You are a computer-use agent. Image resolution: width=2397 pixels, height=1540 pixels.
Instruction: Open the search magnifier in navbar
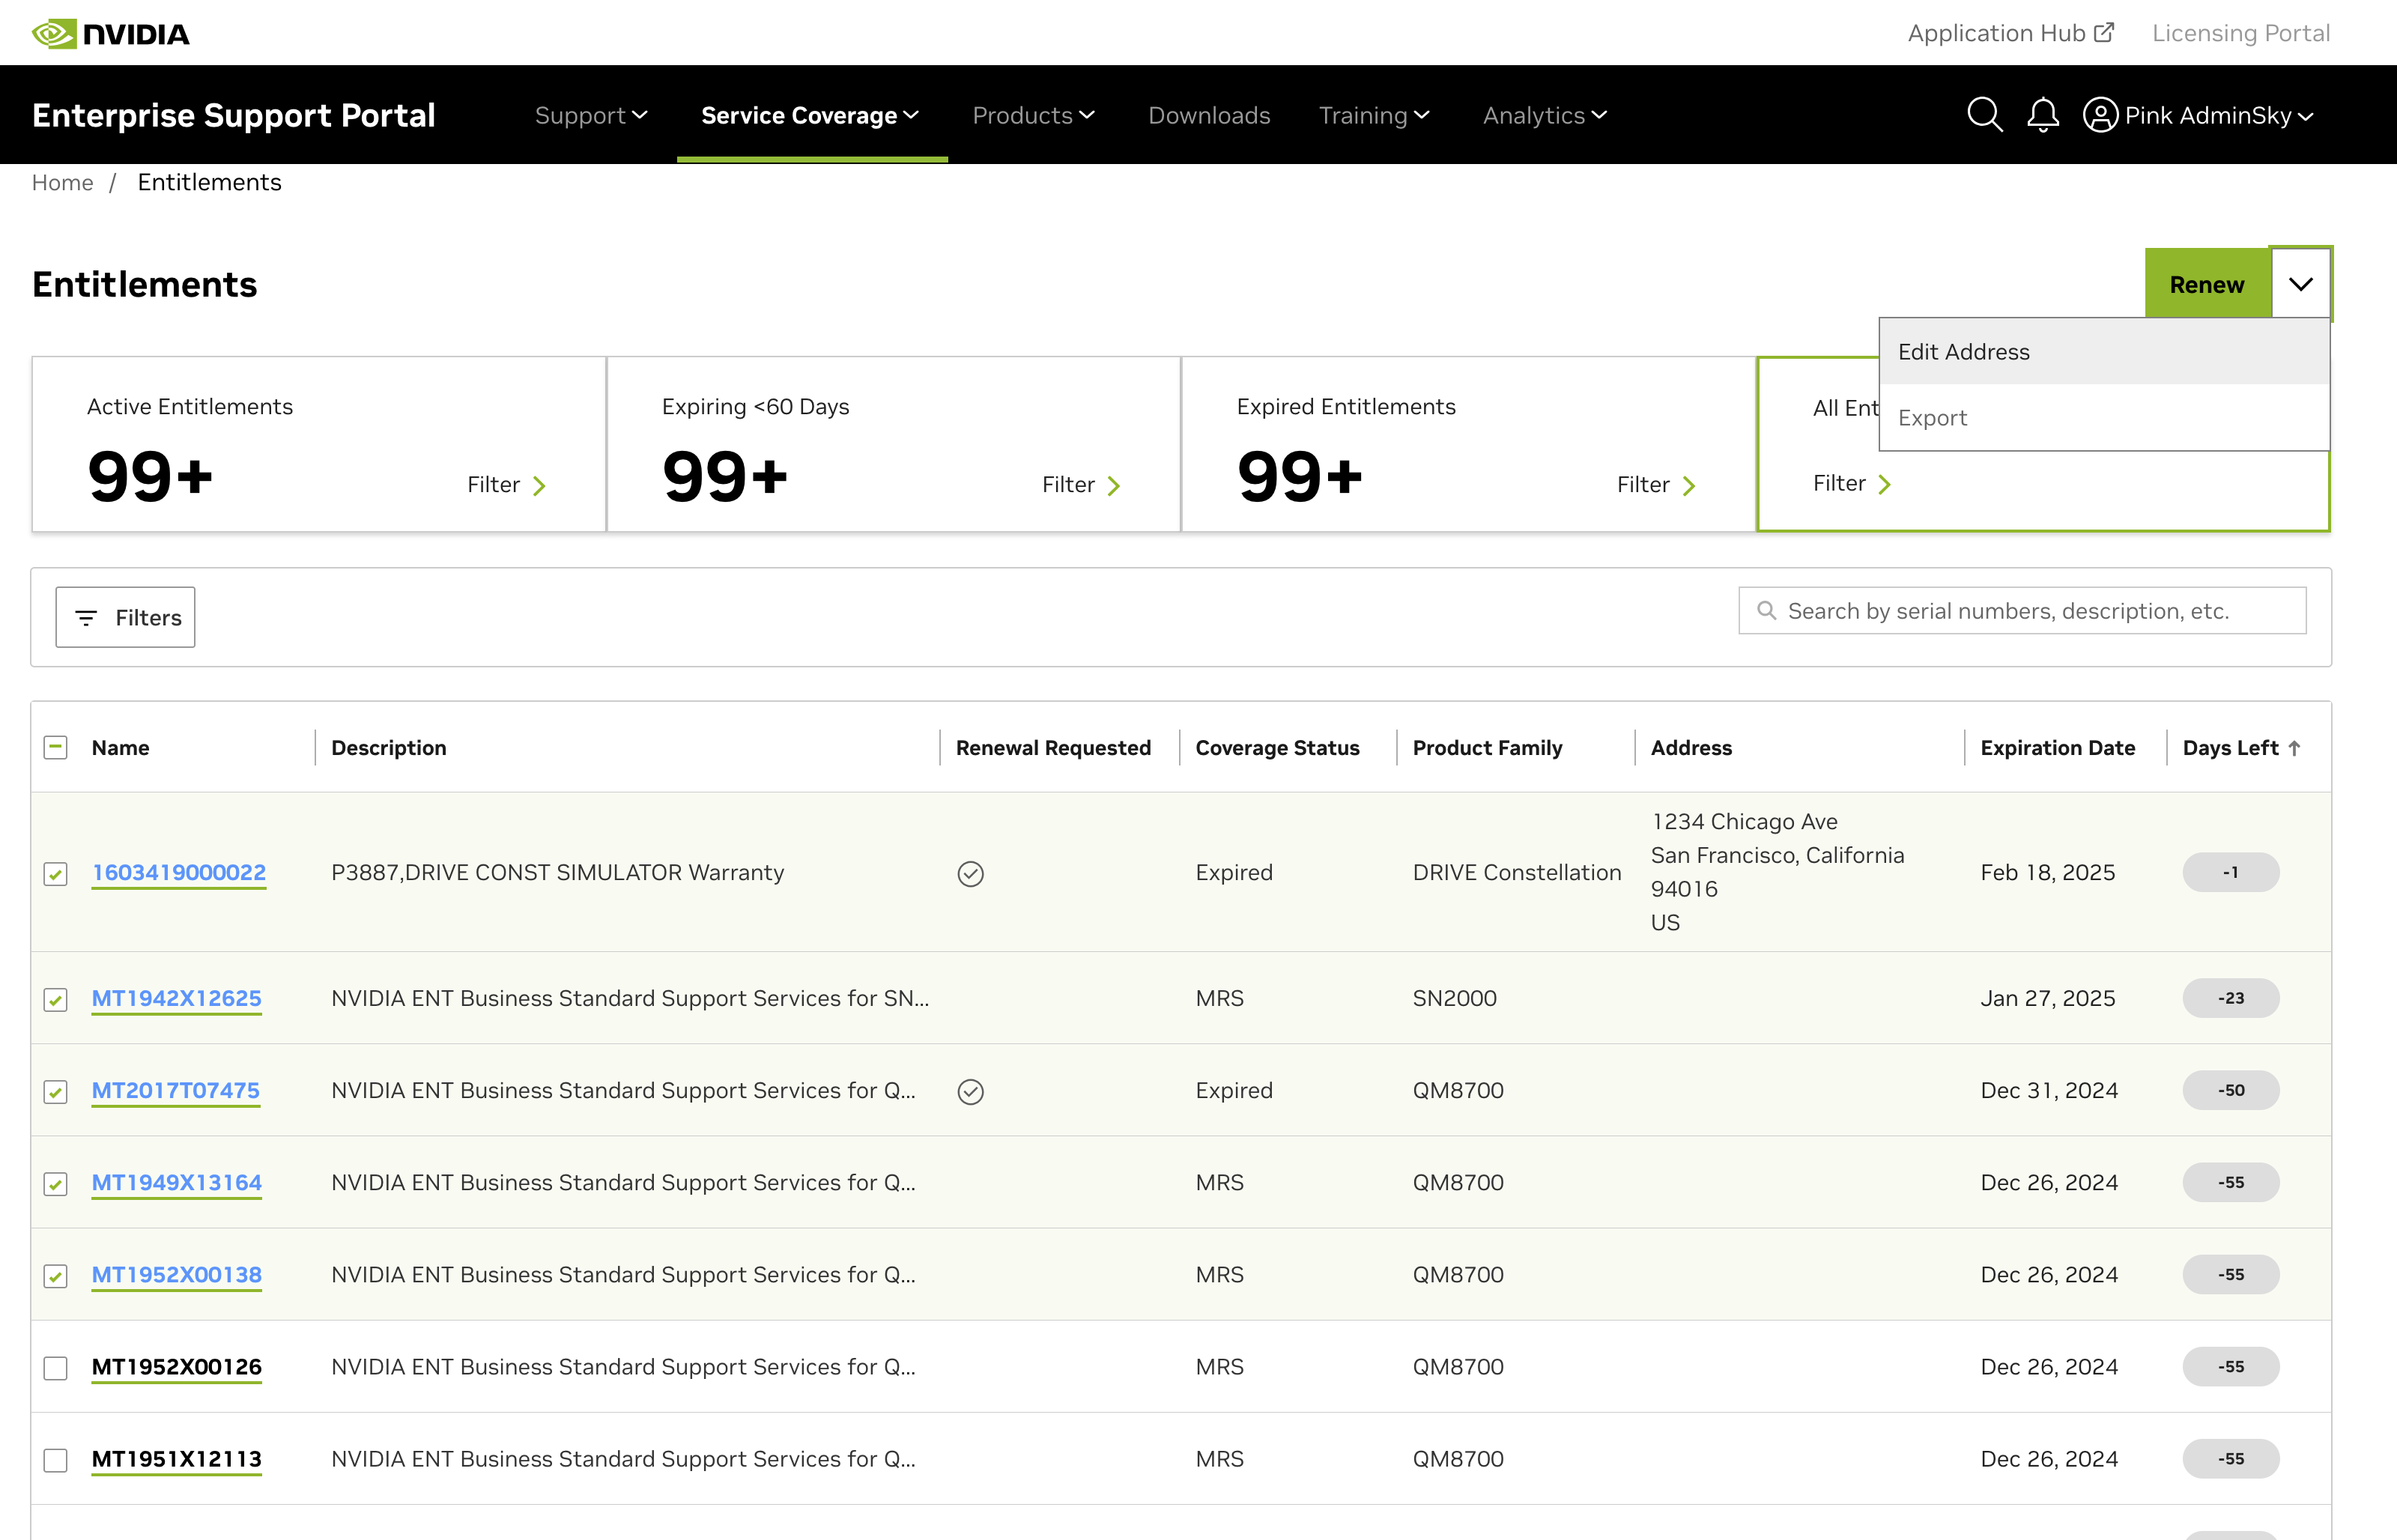click(x=1984, y=115)
